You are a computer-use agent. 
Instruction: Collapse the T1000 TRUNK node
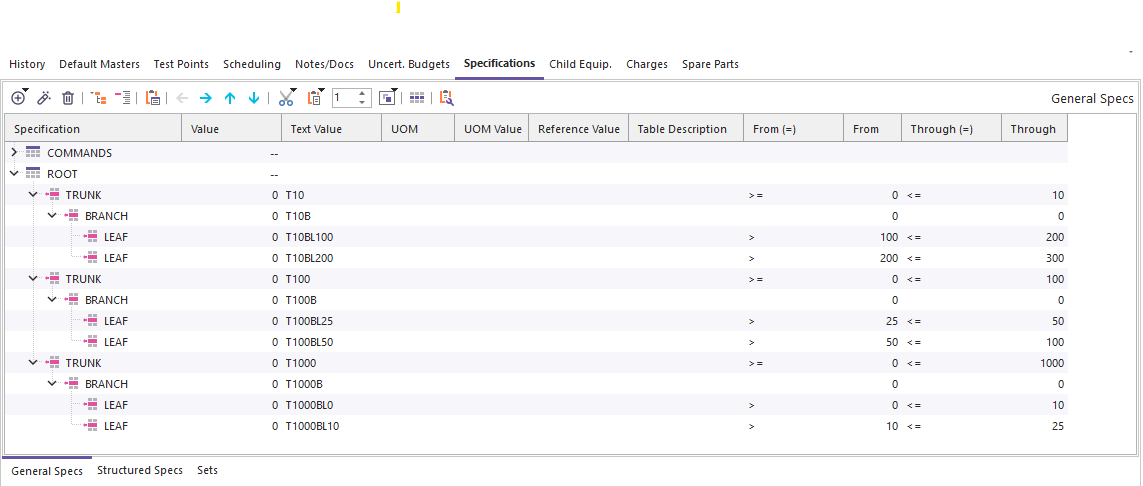[x=33, y=363]
